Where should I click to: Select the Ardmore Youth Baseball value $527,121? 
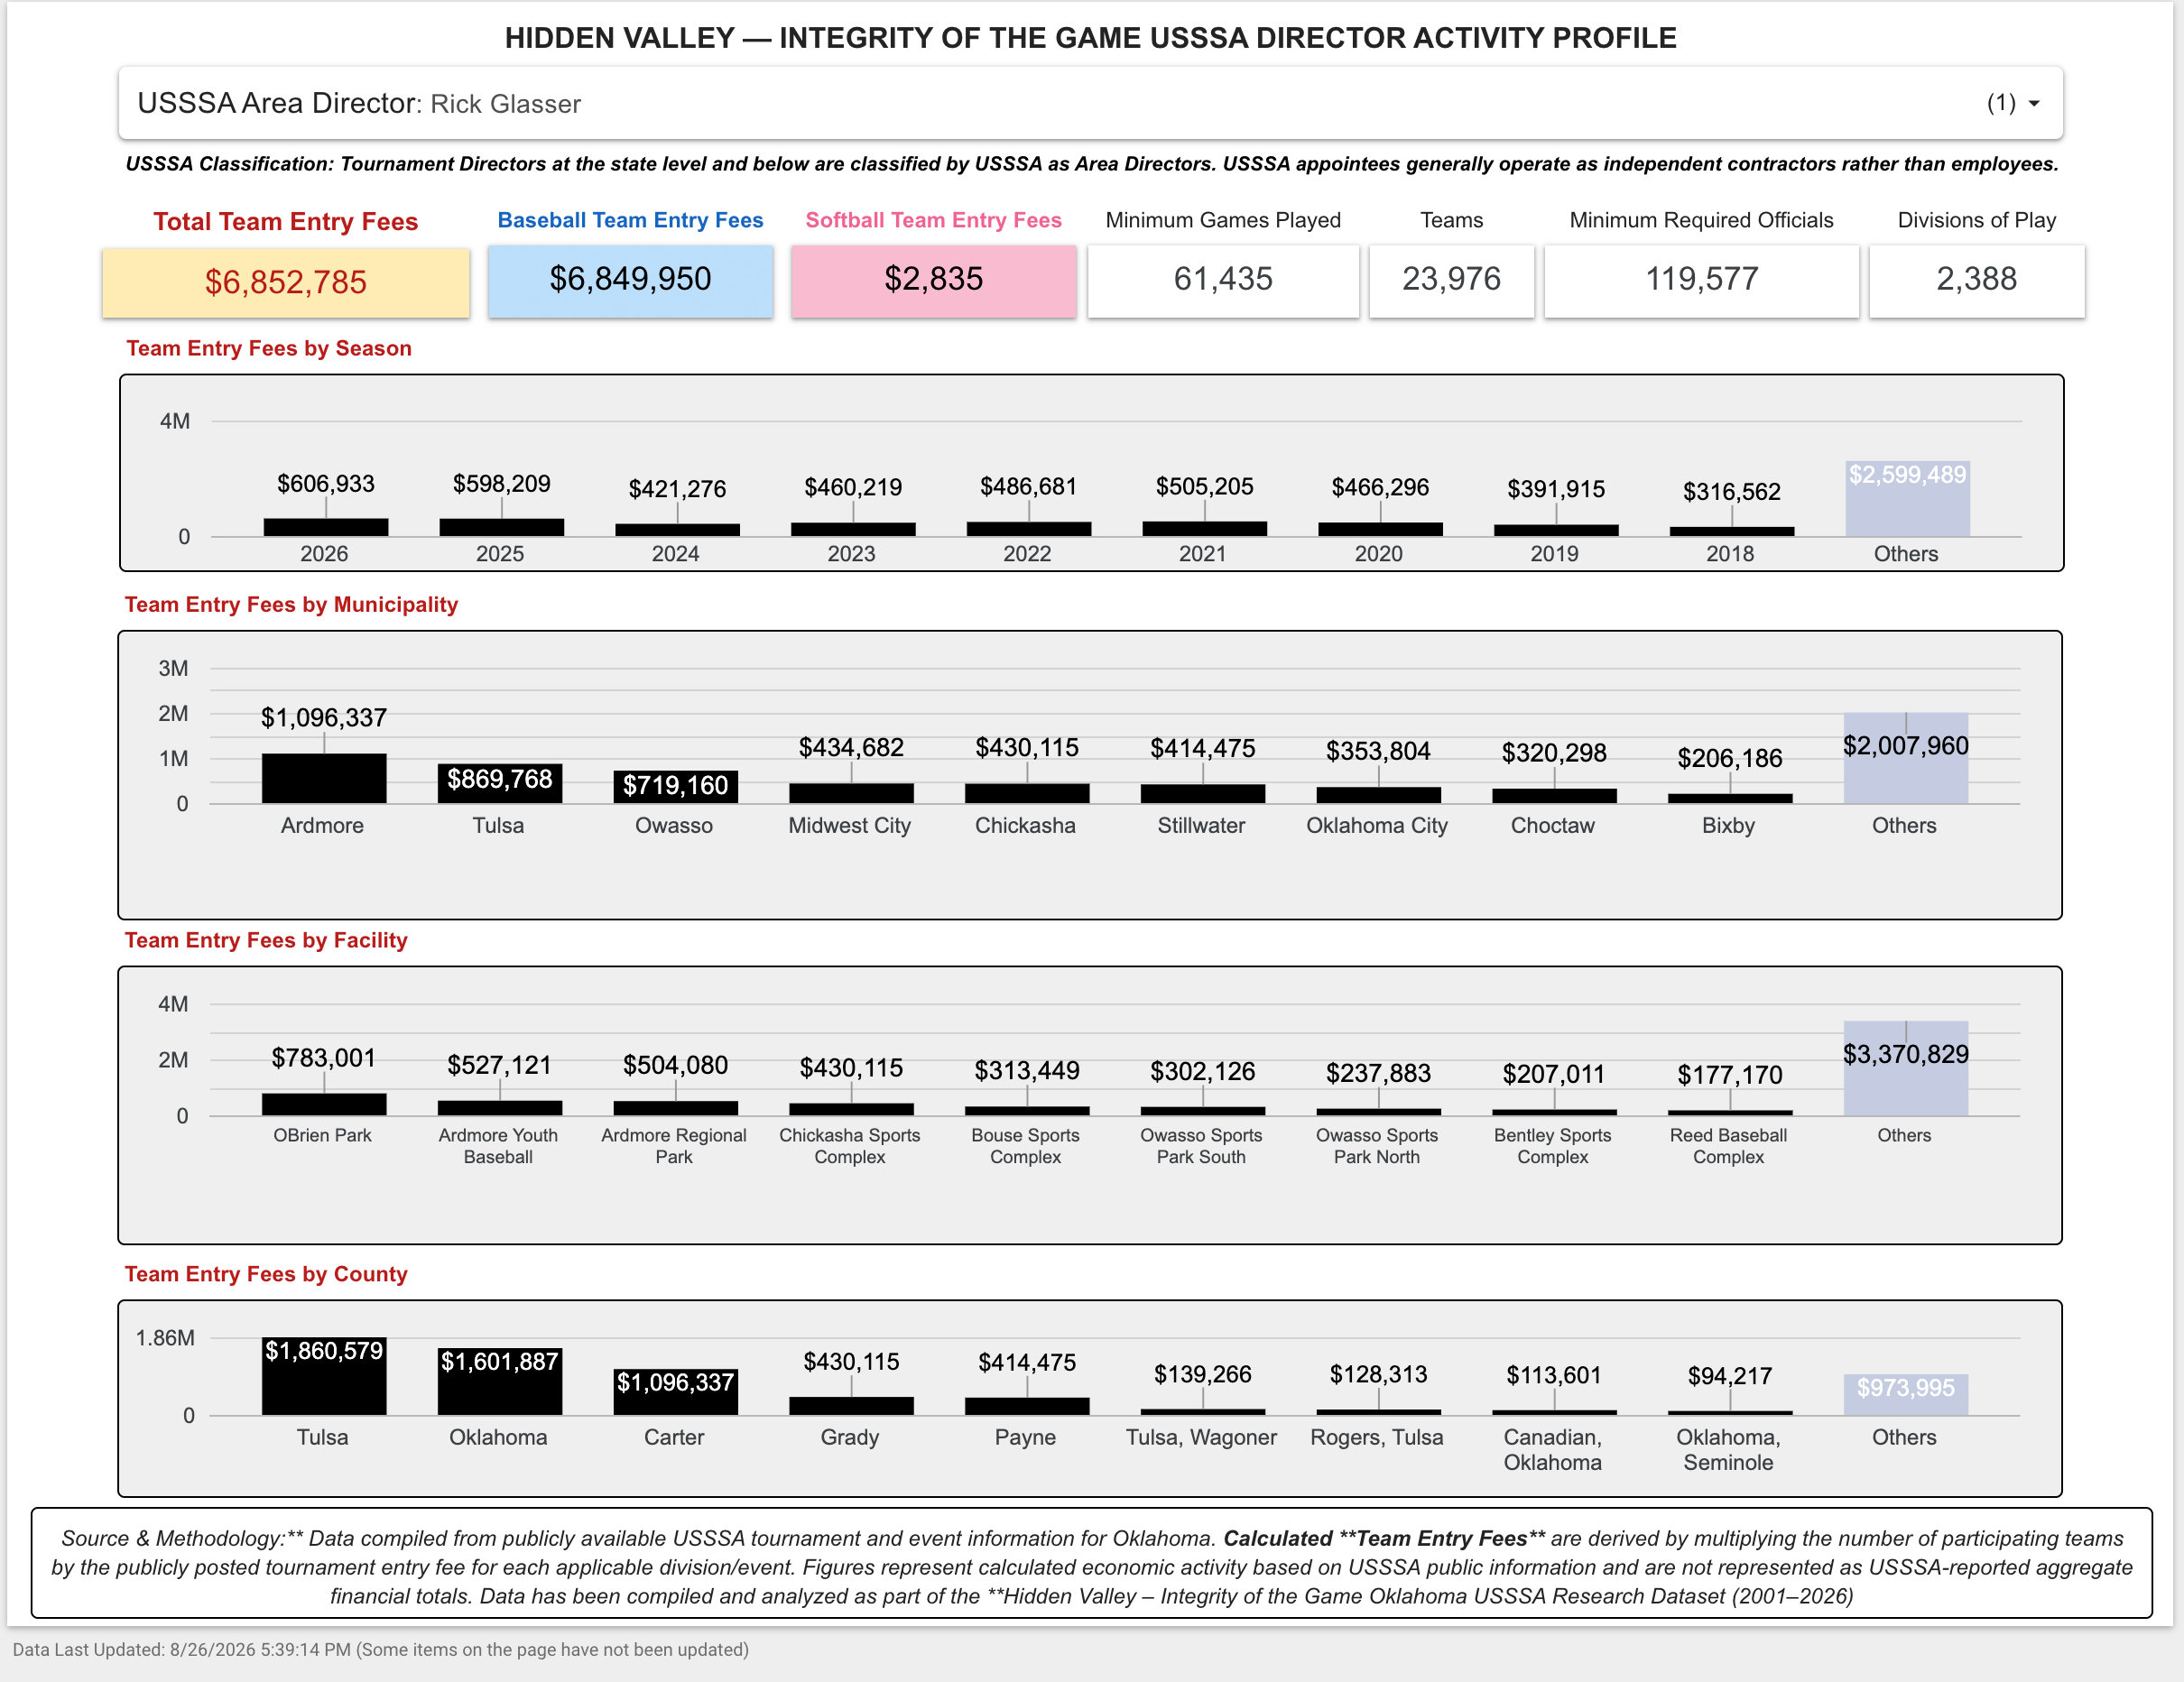500,1065
